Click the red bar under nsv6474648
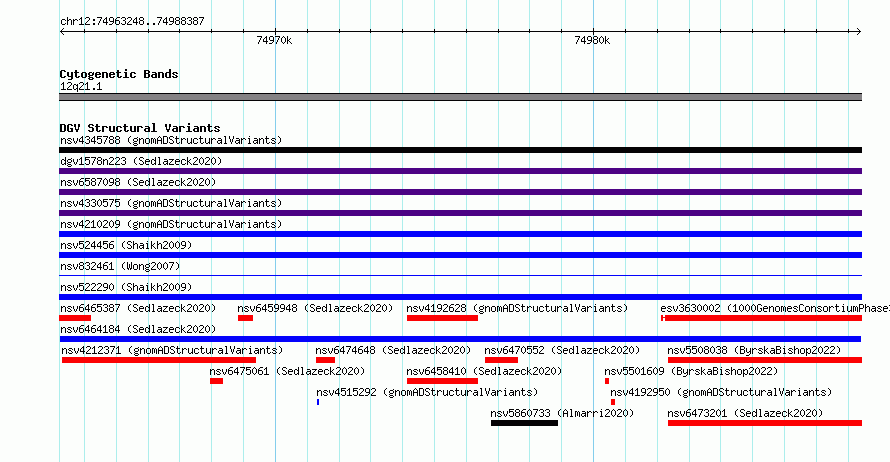This screenshot has width=890, height=462. tap(325, 360)
